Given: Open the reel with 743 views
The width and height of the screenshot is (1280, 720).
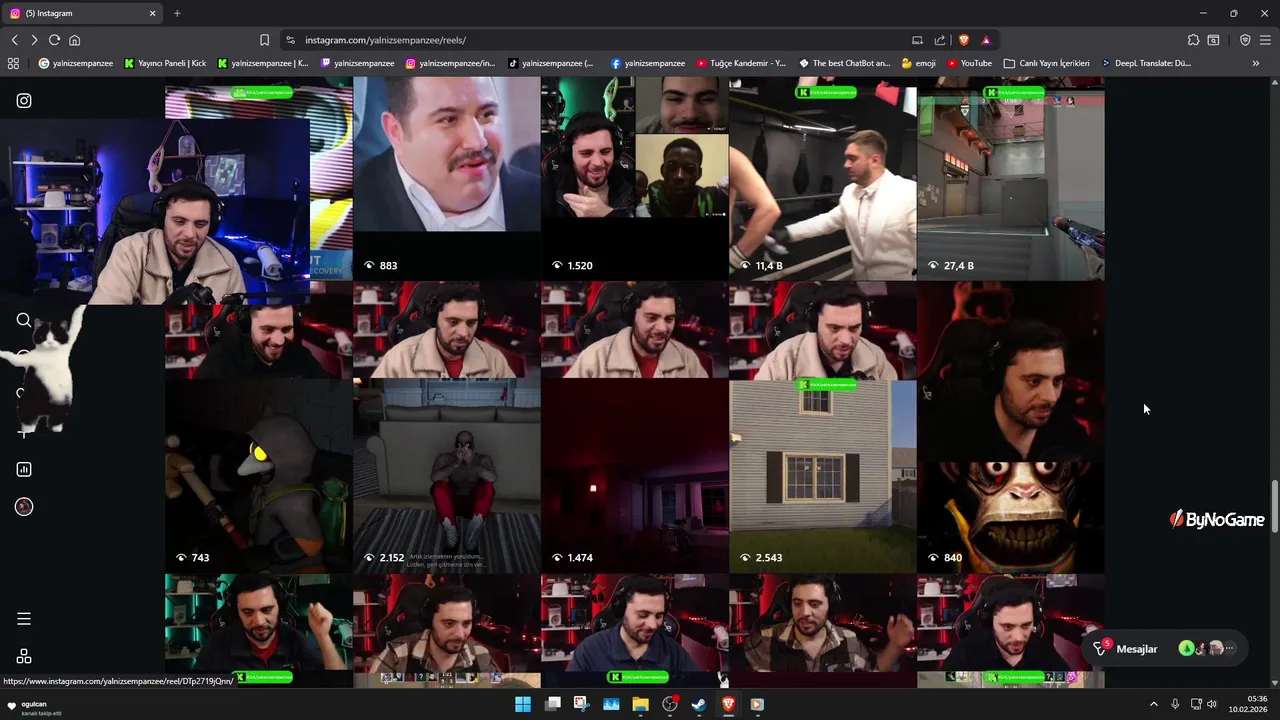Looking at the screenshot, I should tap(258, 426).
